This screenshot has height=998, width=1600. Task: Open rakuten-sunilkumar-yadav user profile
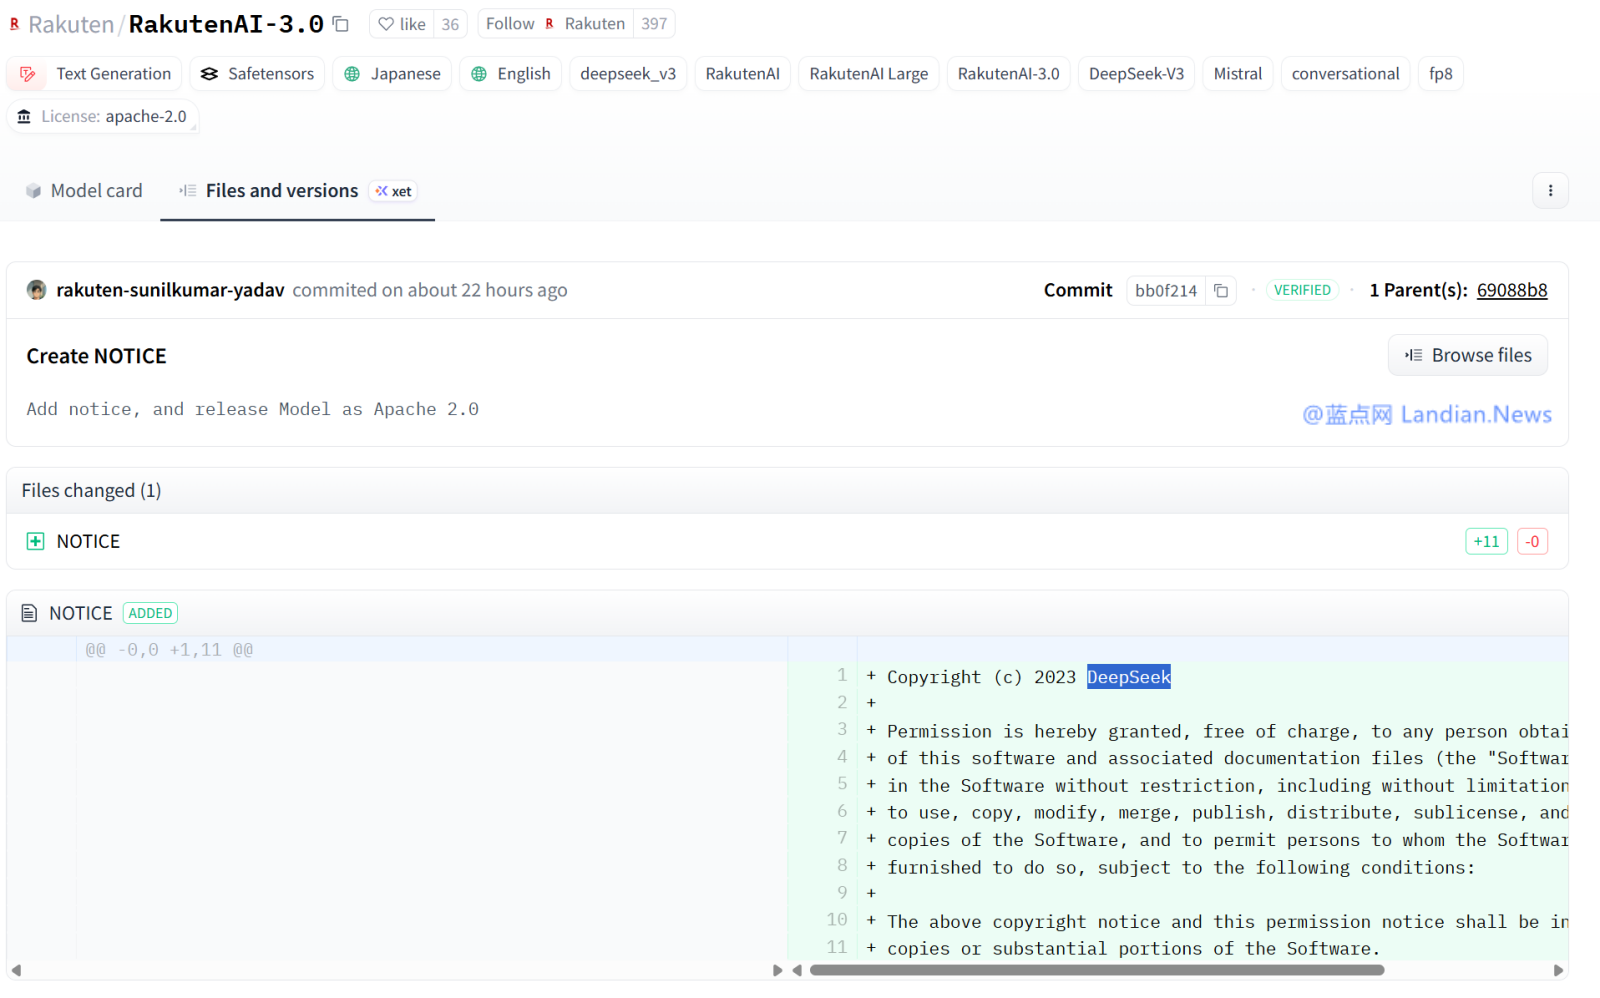click(x=170, y=291)
